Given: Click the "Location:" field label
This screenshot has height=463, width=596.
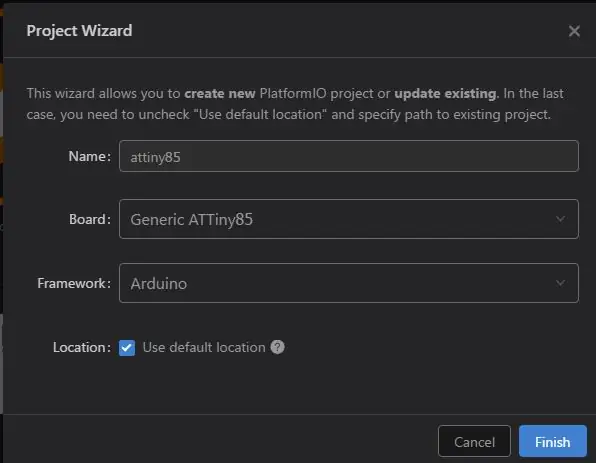Looking at the screenshot, I should (82, 347).
